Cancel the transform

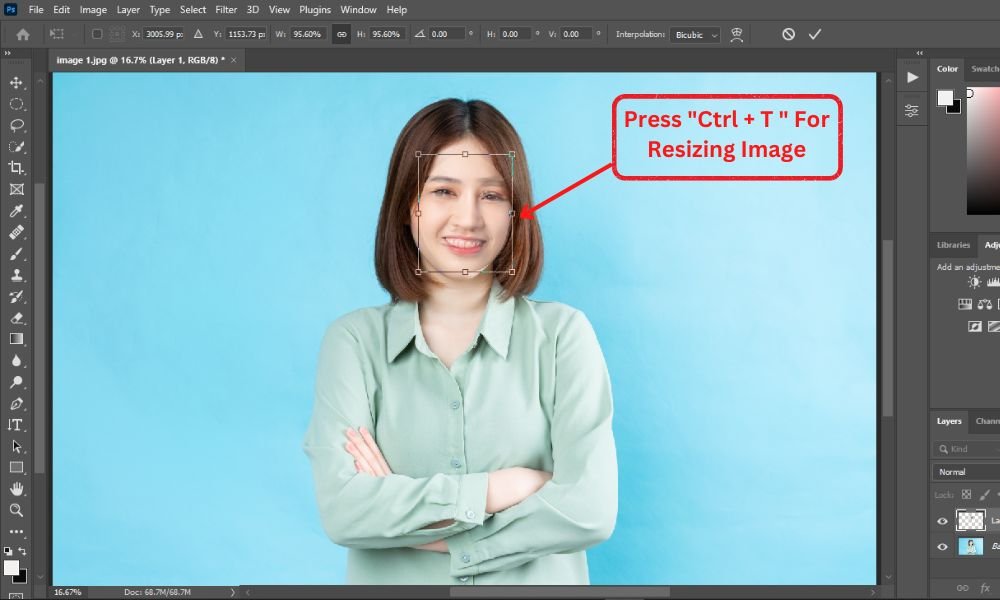[788, 34]
